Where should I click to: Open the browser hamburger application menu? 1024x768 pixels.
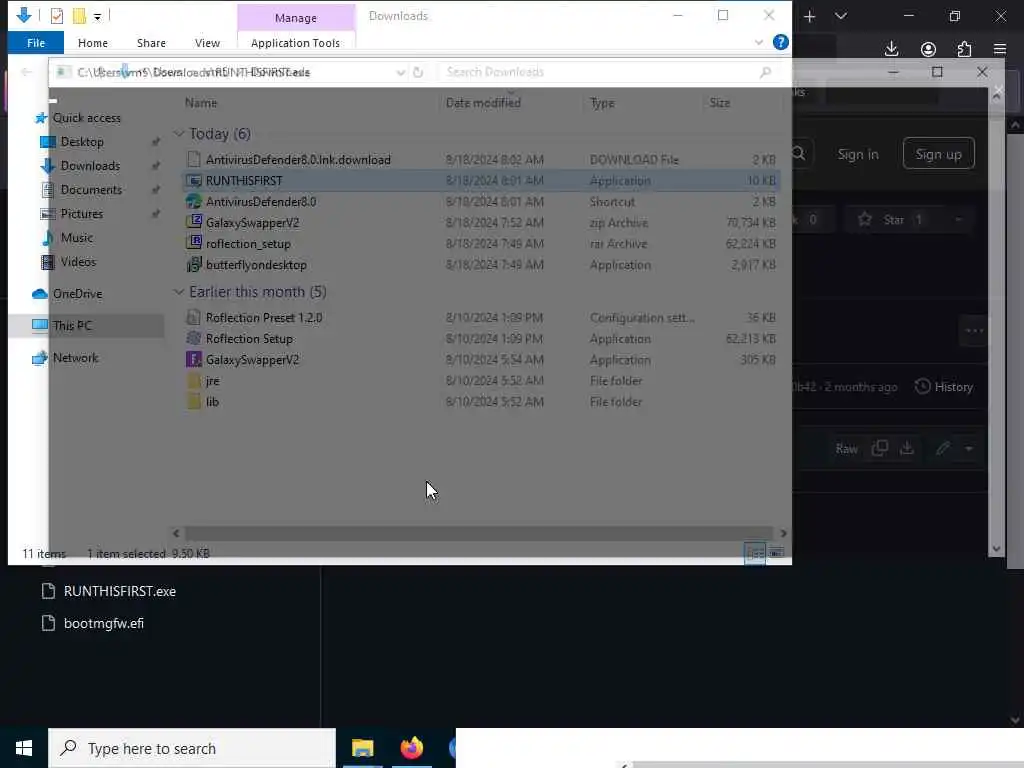point(1000,49)
